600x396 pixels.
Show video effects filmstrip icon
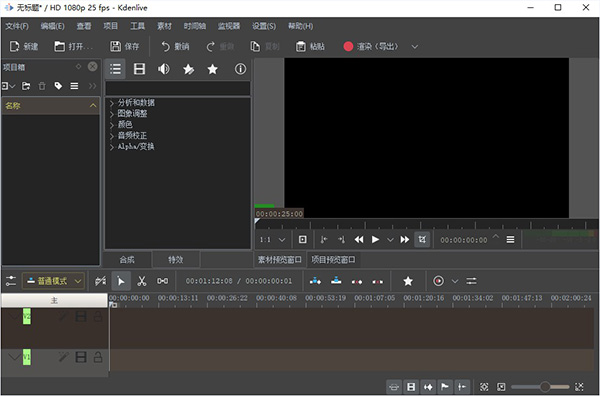(139, 69)
